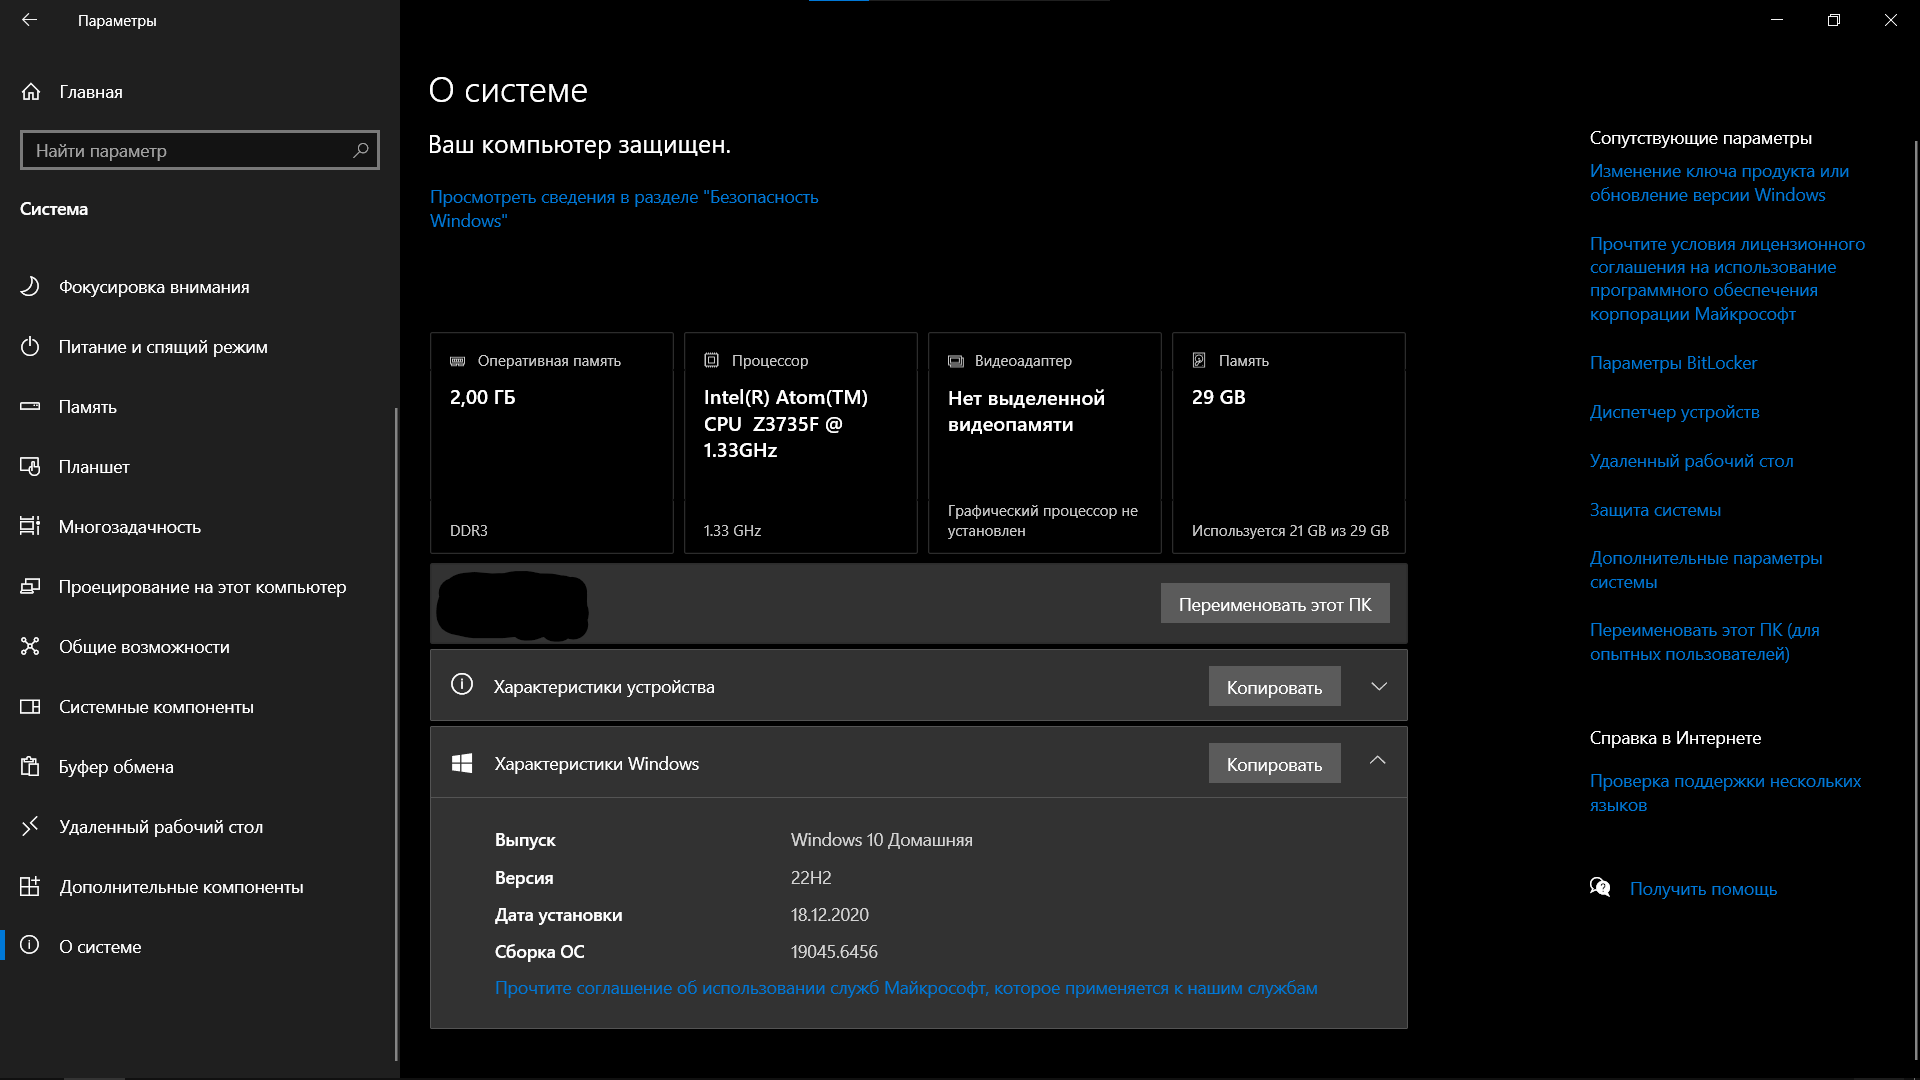
Task: Click the Общие возможности sharing icon
Action: point(30,647)
